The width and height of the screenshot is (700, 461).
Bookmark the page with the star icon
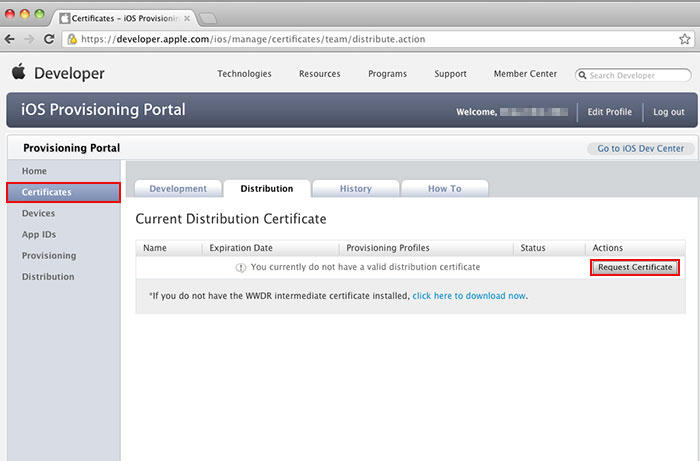(684, 39)
